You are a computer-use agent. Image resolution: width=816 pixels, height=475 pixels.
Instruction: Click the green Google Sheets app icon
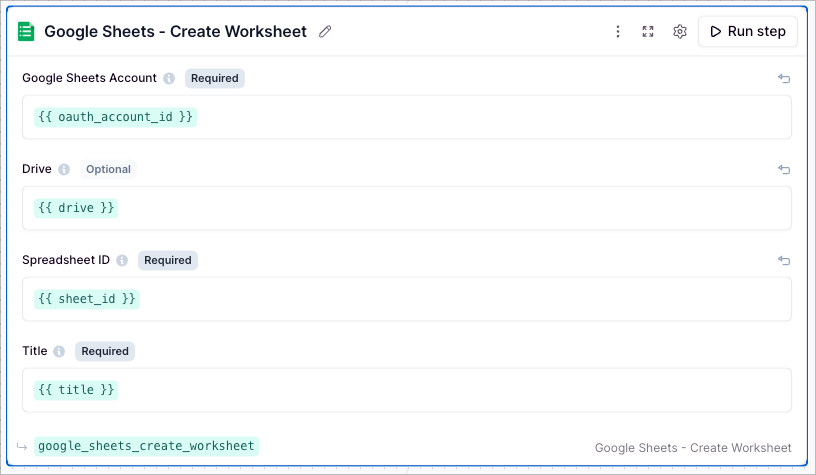[x=26, y=31]
